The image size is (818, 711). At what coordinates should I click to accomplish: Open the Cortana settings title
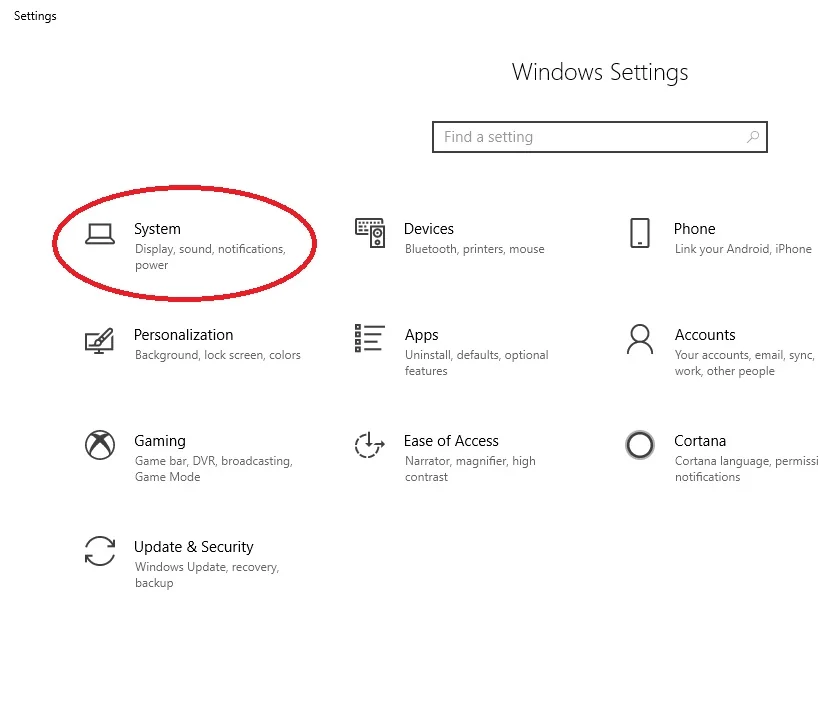click(x=700, y=441)
